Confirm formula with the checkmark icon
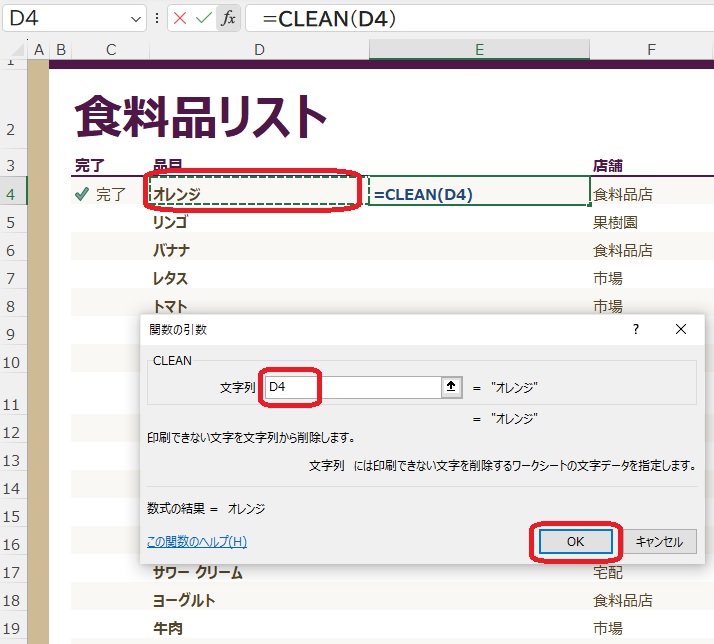 (204, 18)
